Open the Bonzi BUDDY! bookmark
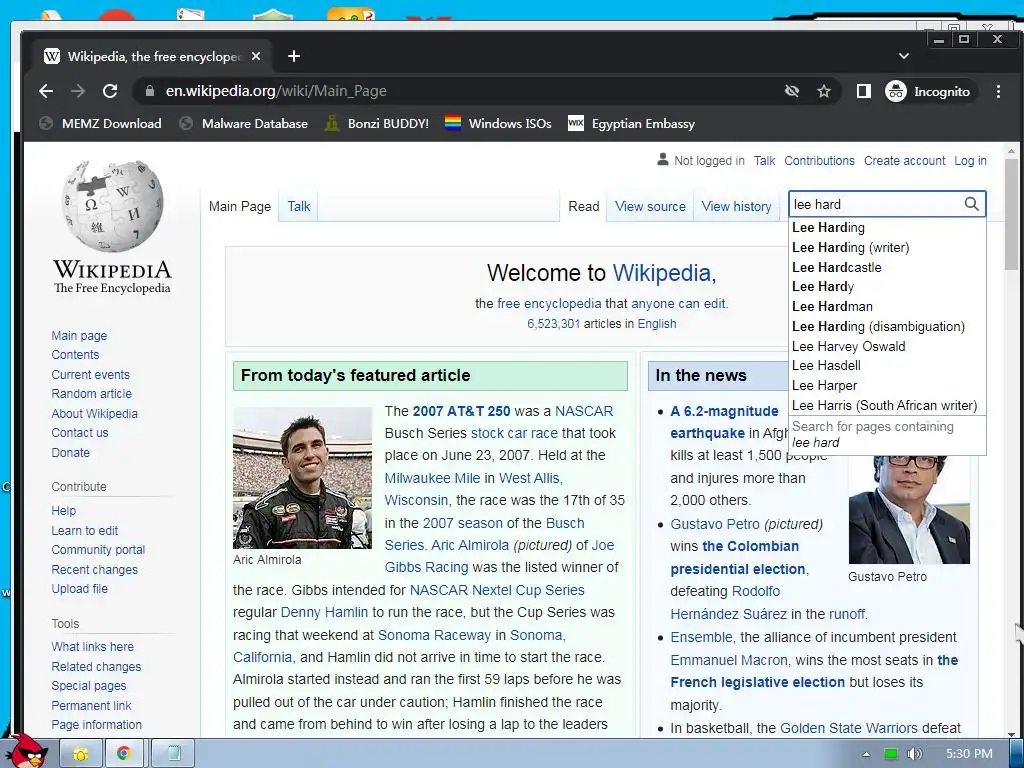Image resolution: width=1024 pixels, height=768 pixels. tap(377, 123)
